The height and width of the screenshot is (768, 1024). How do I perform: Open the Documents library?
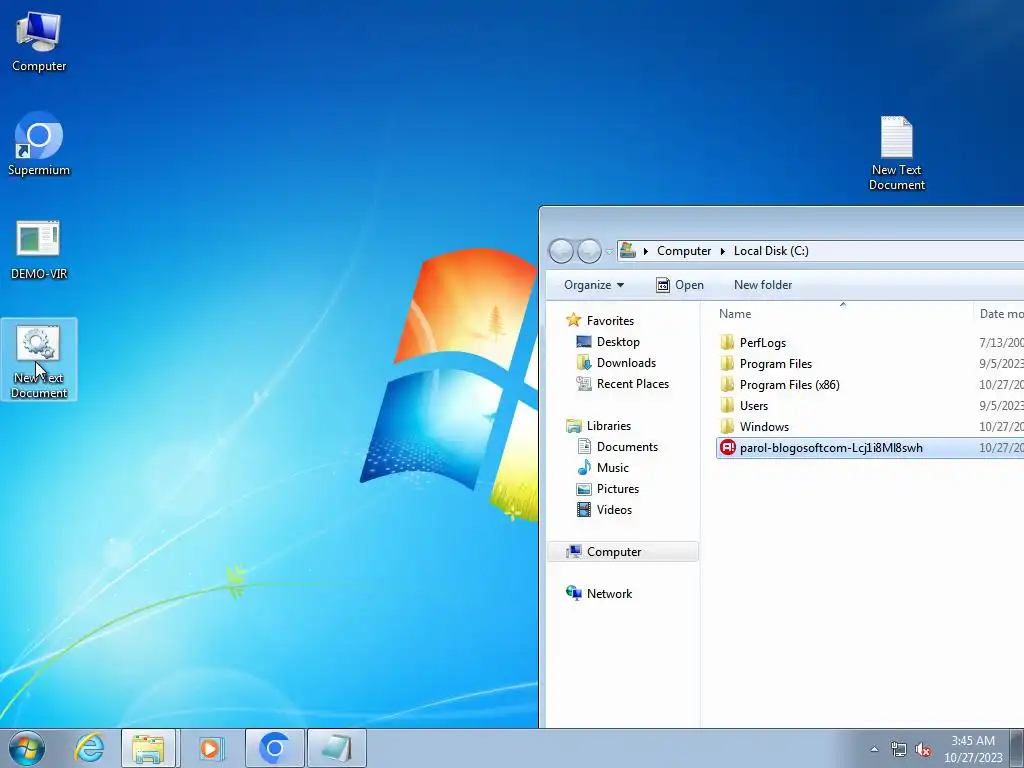click(x=627, y=447)
